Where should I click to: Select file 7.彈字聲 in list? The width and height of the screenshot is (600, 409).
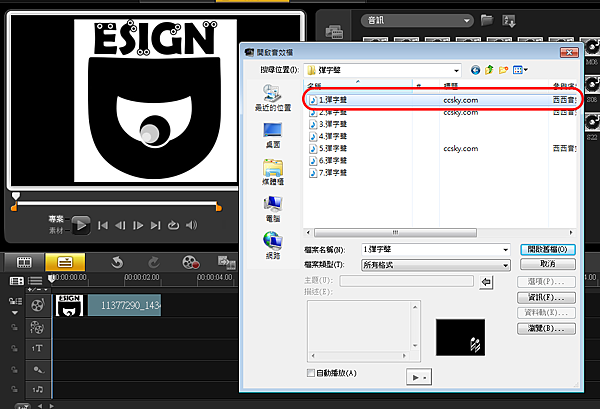click(x=328, y=173)
